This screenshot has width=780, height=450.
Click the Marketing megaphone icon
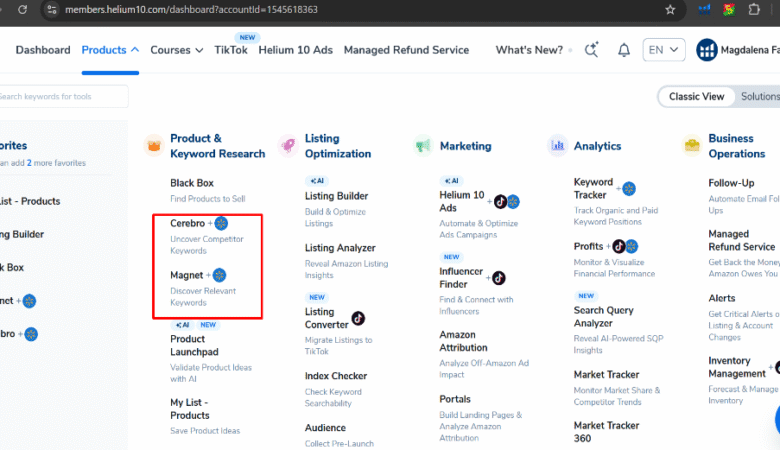(x=423, y=146)
